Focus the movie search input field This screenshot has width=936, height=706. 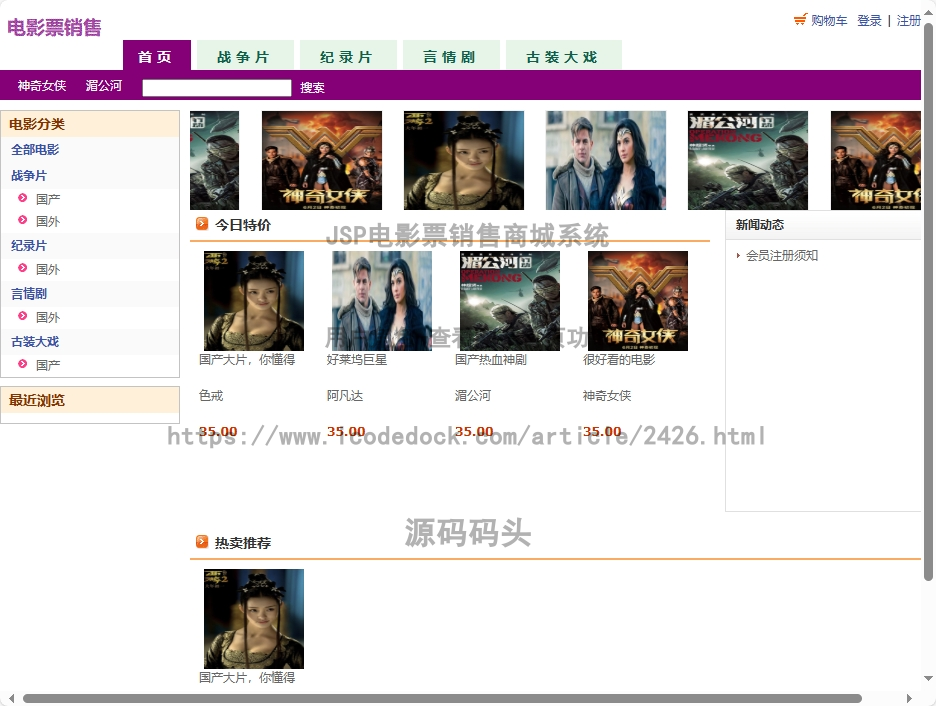pos(217,88)
